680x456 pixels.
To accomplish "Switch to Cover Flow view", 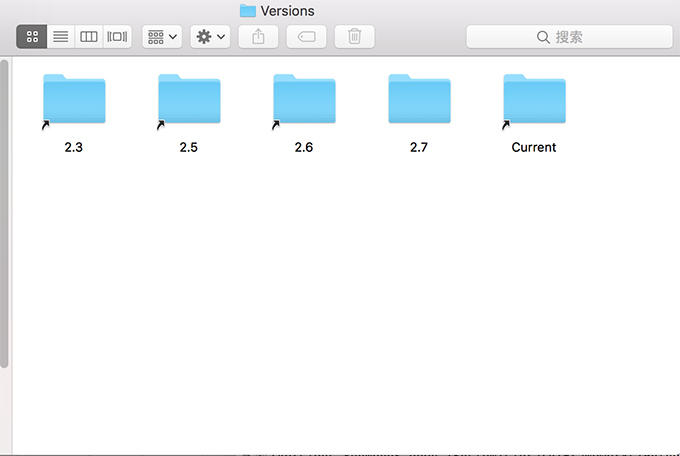I will pos(117,37).
